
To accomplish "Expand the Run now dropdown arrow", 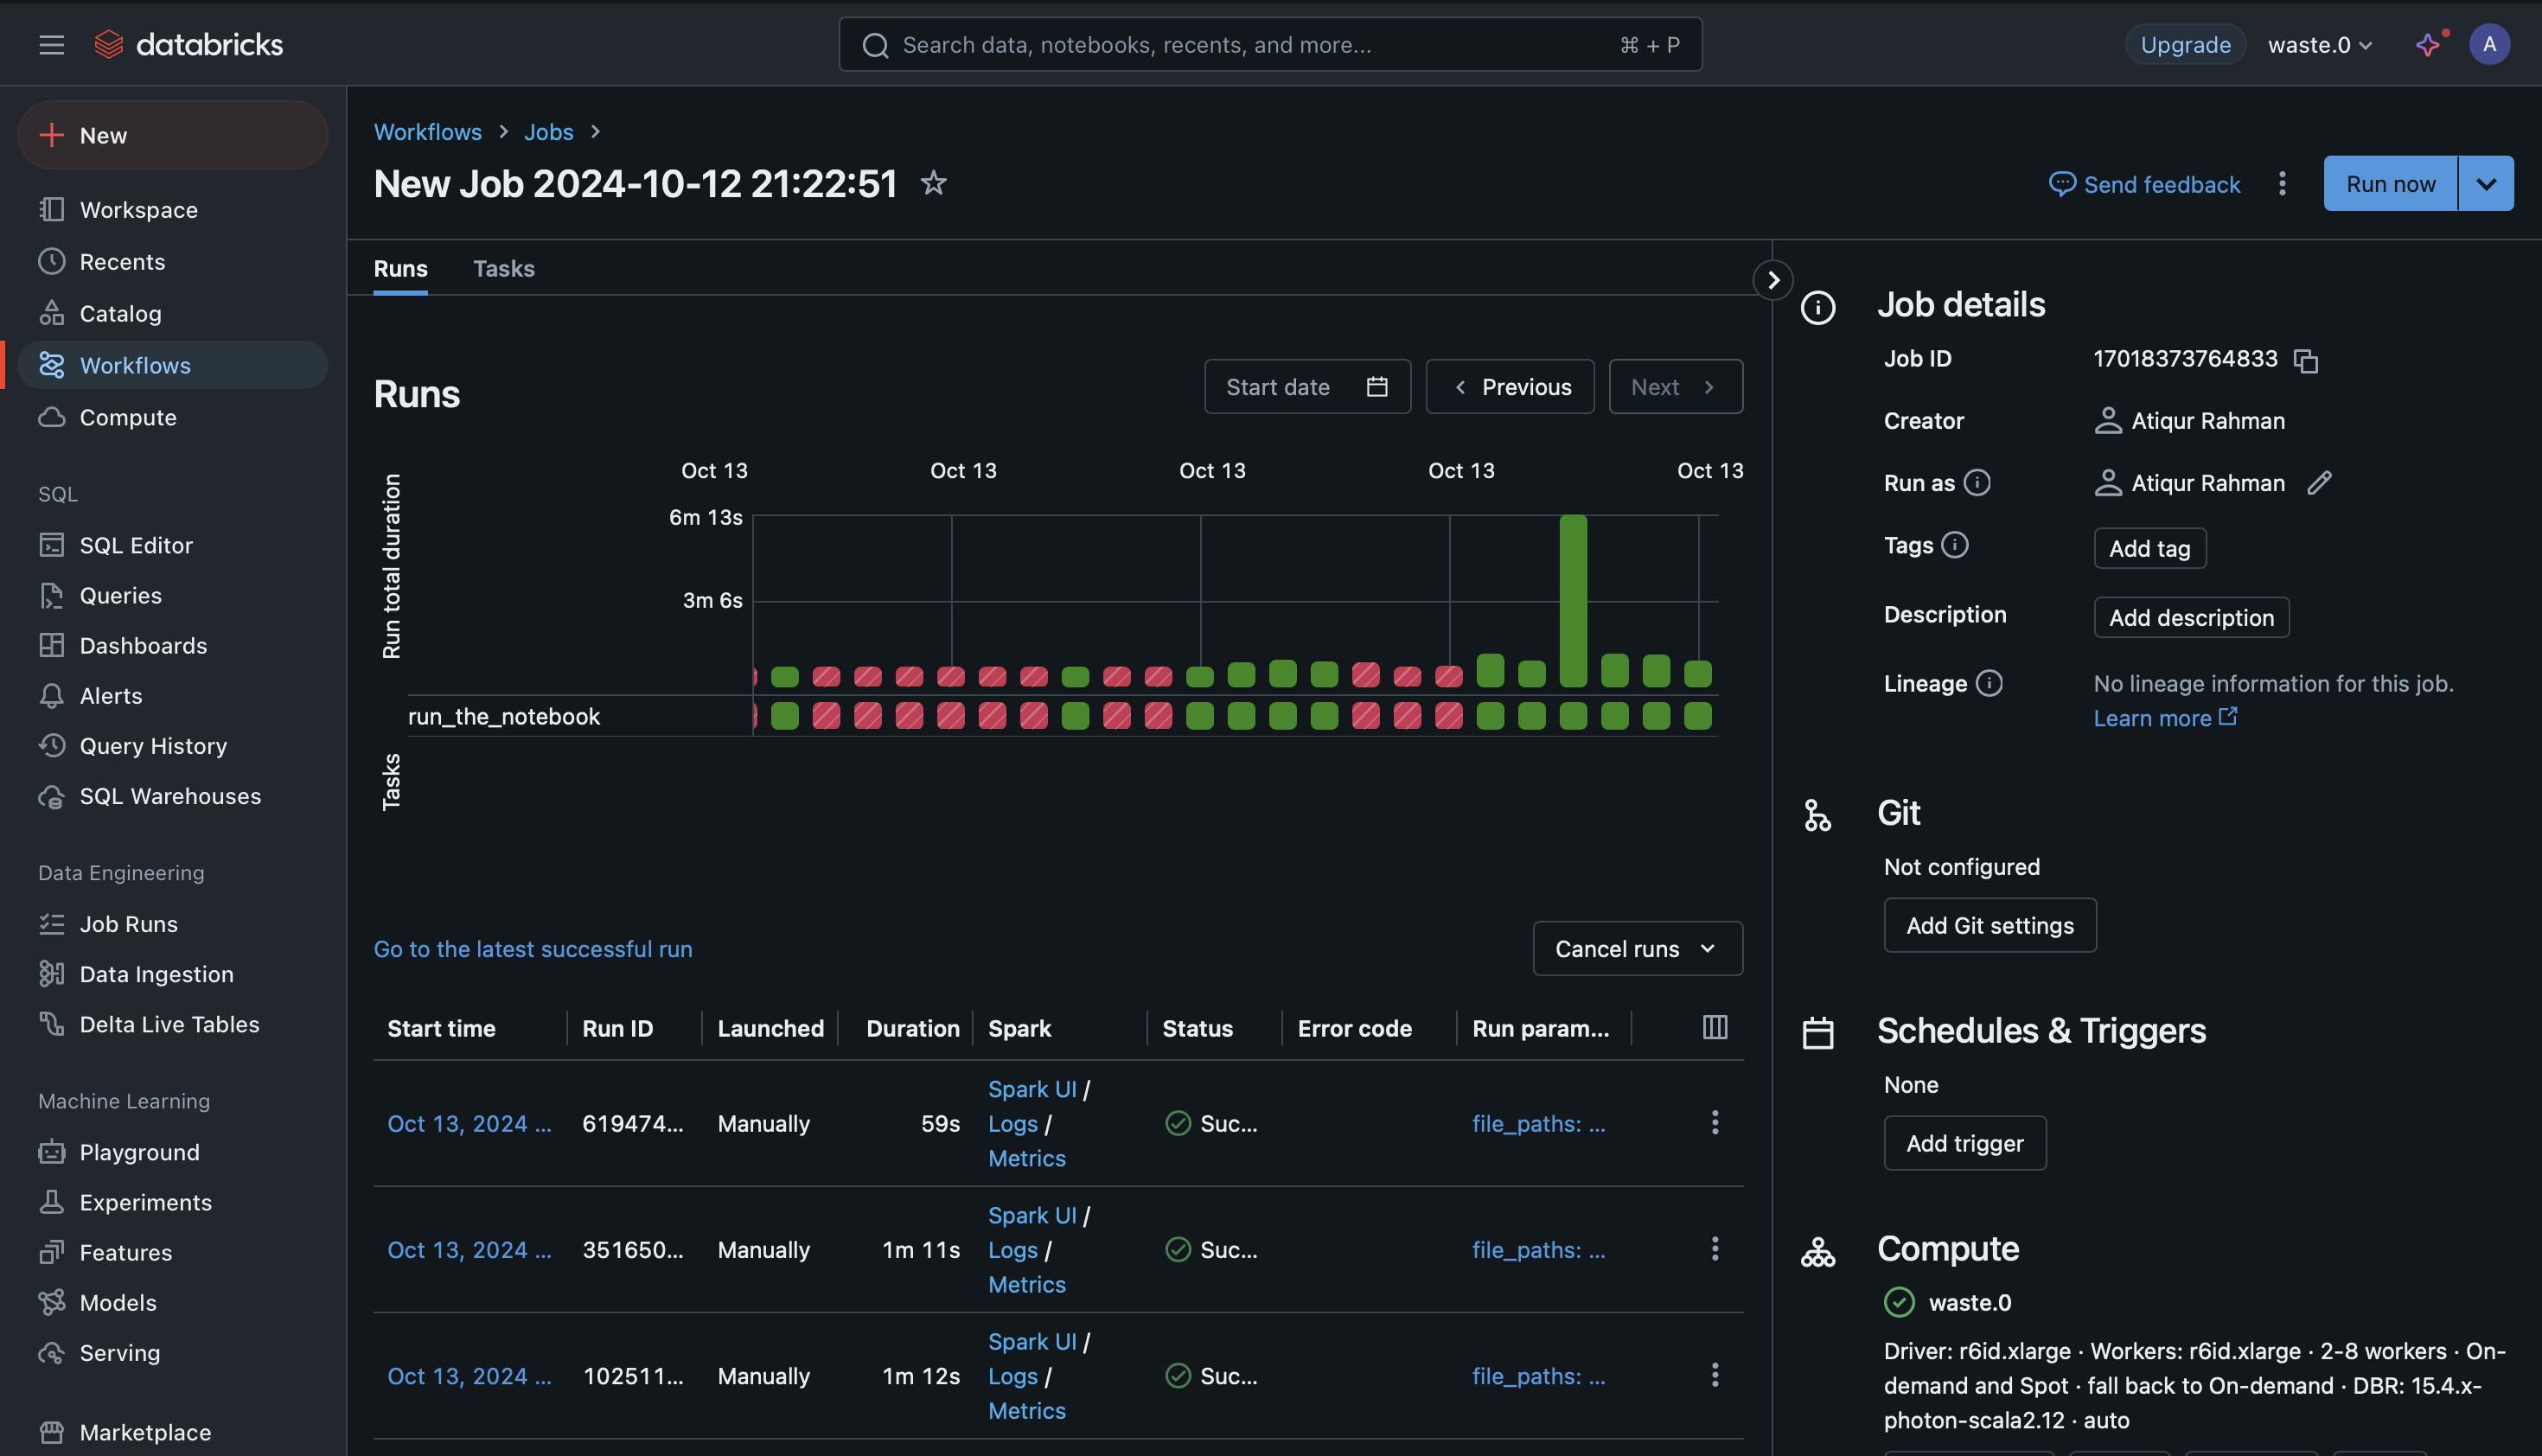I will [2485, 183].
